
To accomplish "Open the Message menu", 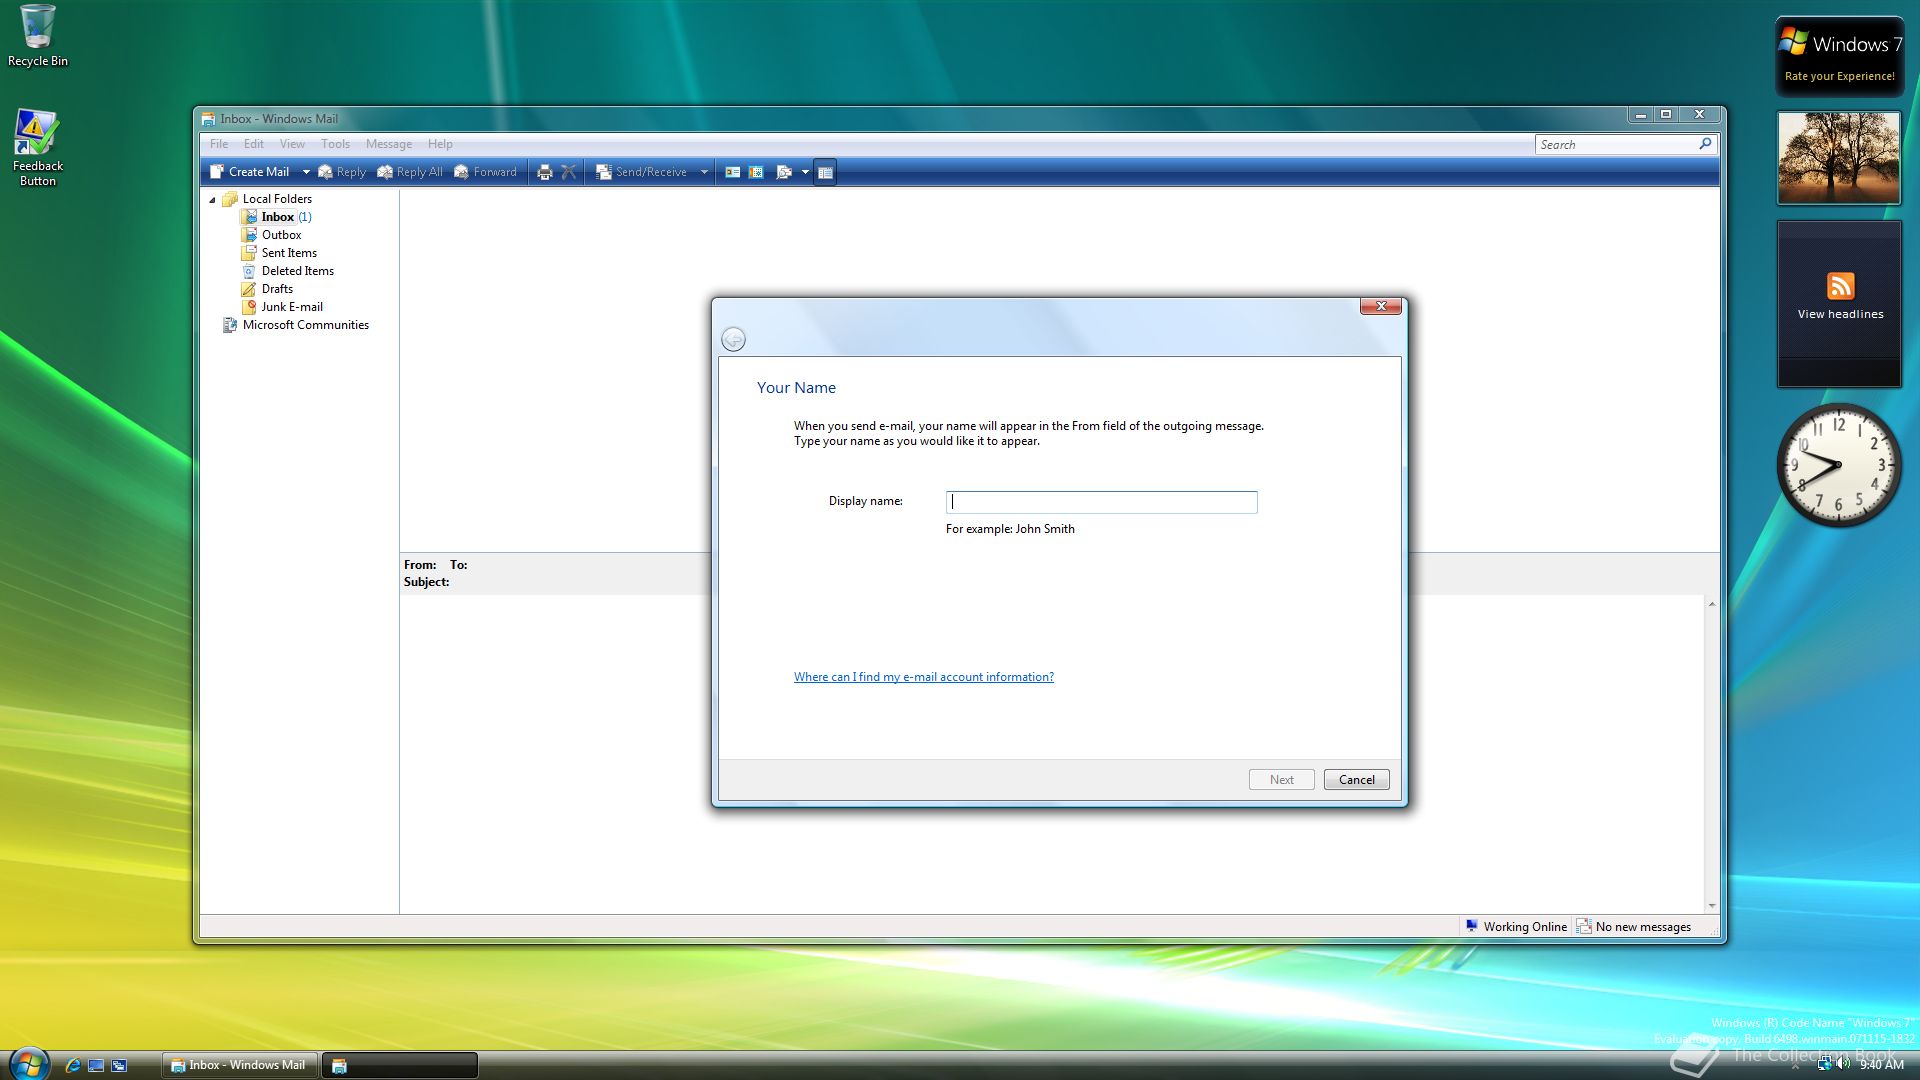I will (x=389, y=144).
